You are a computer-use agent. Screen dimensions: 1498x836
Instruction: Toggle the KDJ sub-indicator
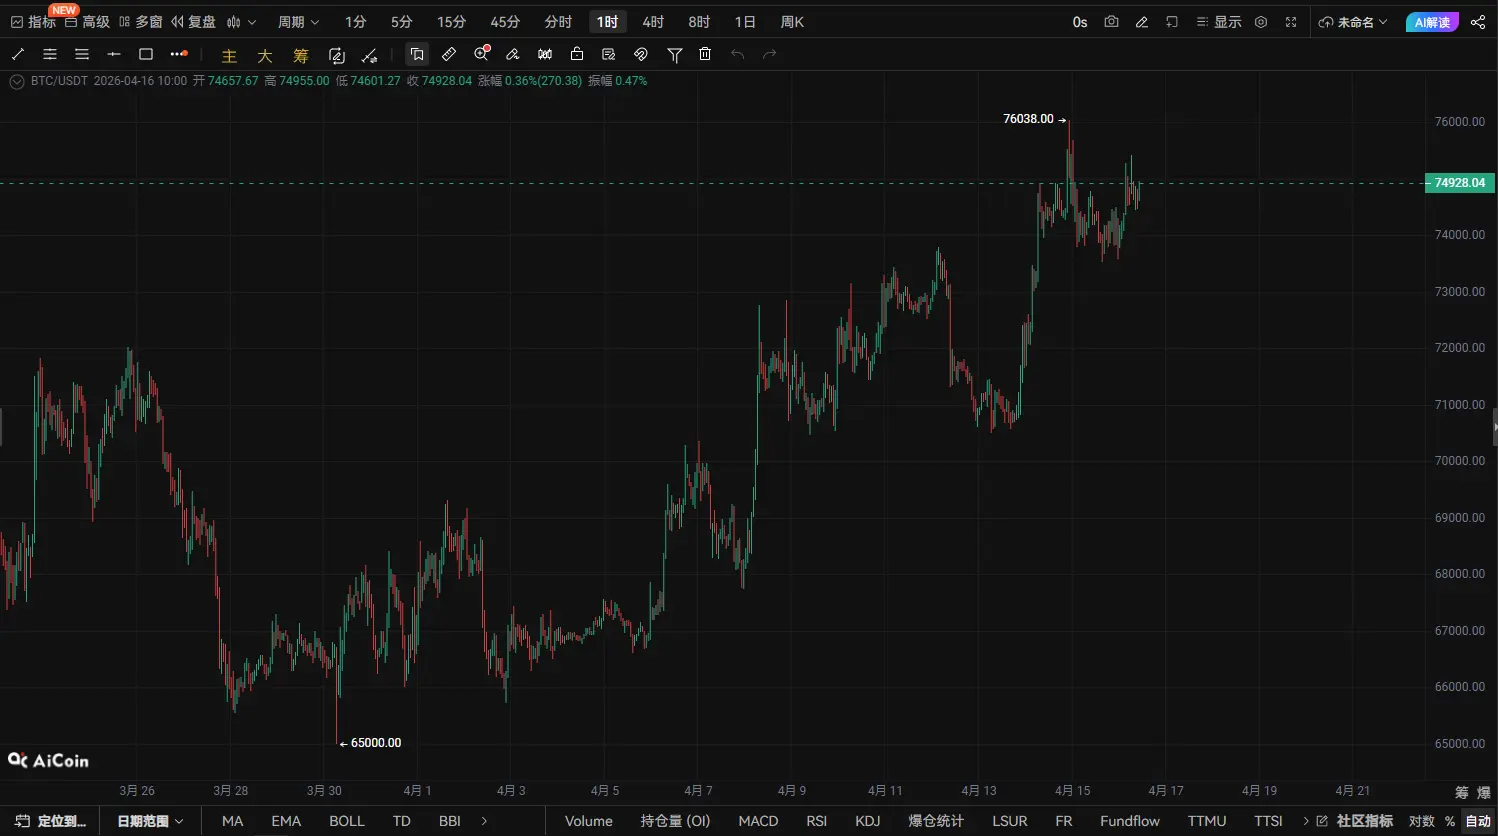(x=868, y=821)
